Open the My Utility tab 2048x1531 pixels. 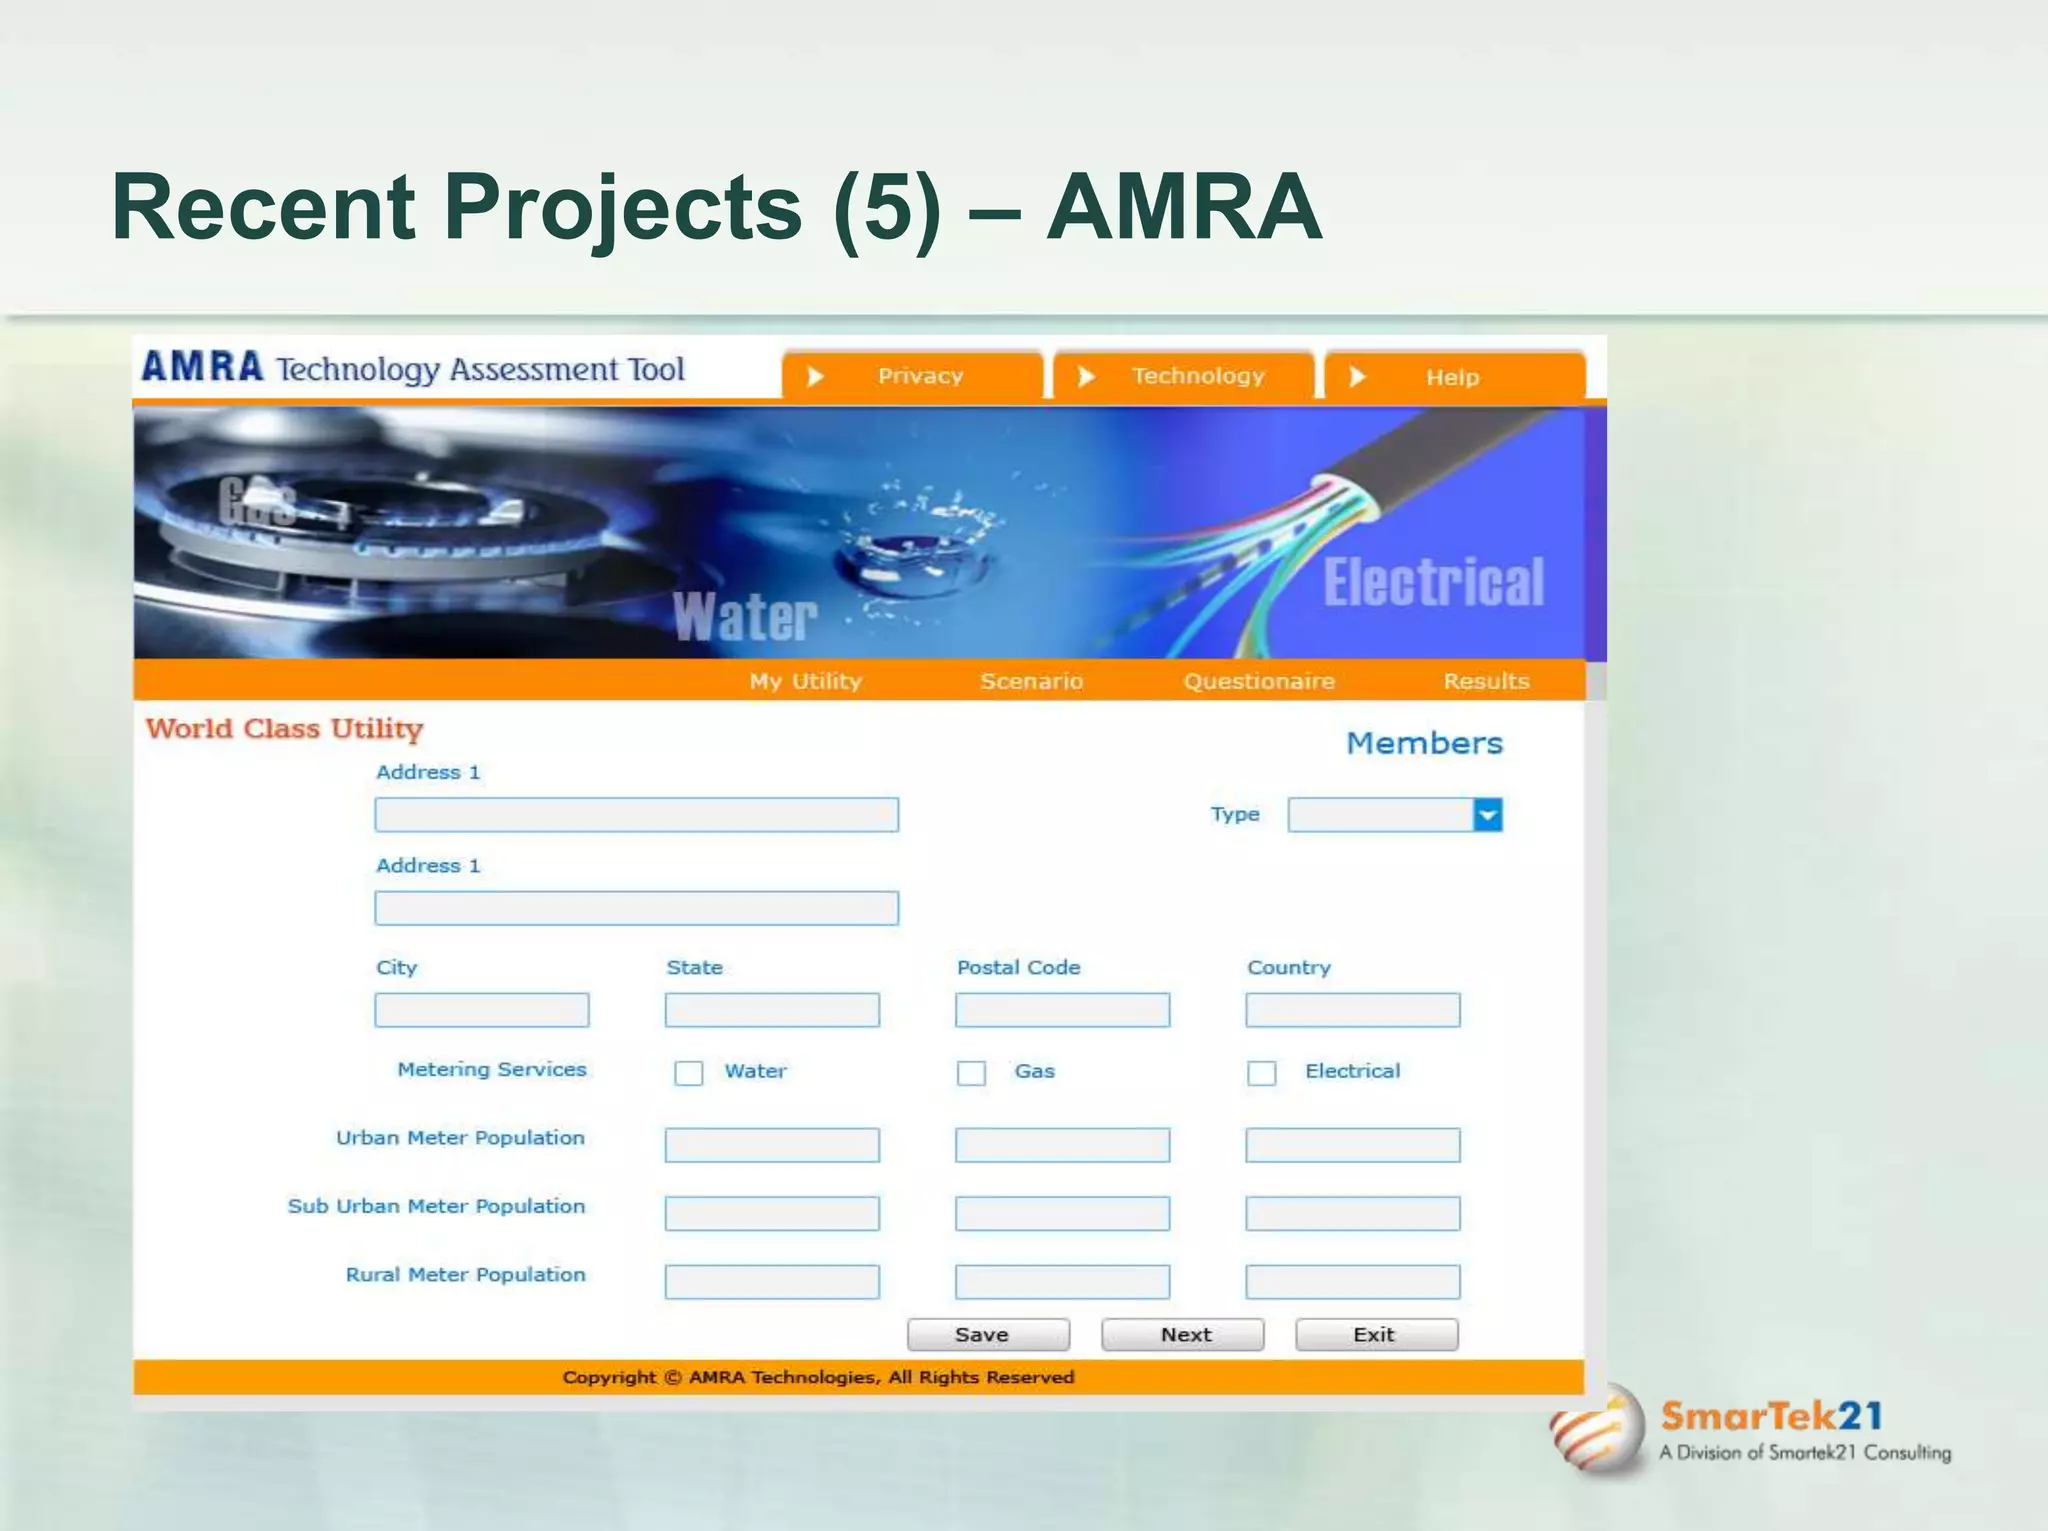[805, 681]
